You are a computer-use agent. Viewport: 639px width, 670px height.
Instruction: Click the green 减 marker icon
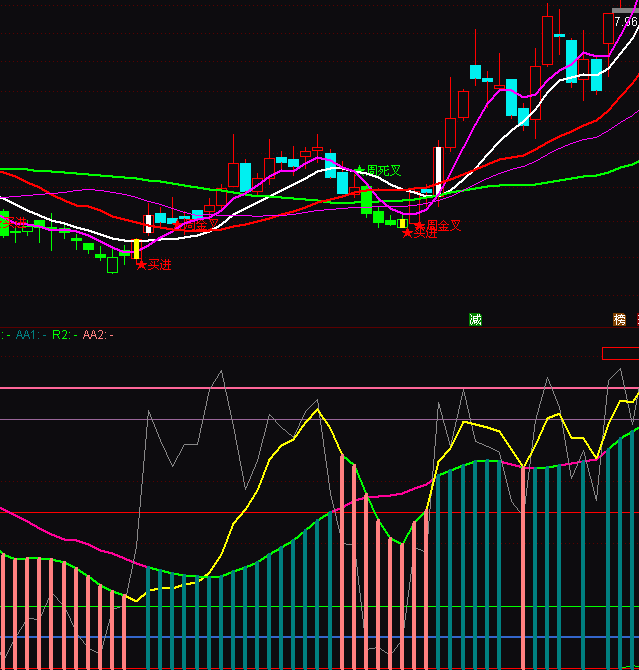pyautogui.click(x=475, y=320)
